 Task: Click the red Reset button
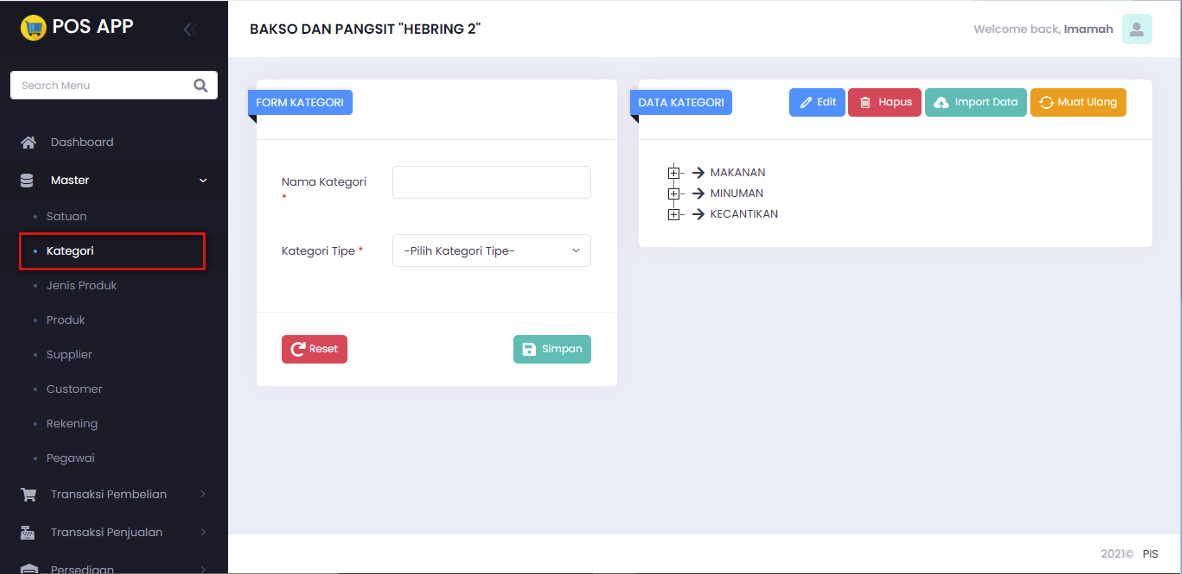(314, 349)
